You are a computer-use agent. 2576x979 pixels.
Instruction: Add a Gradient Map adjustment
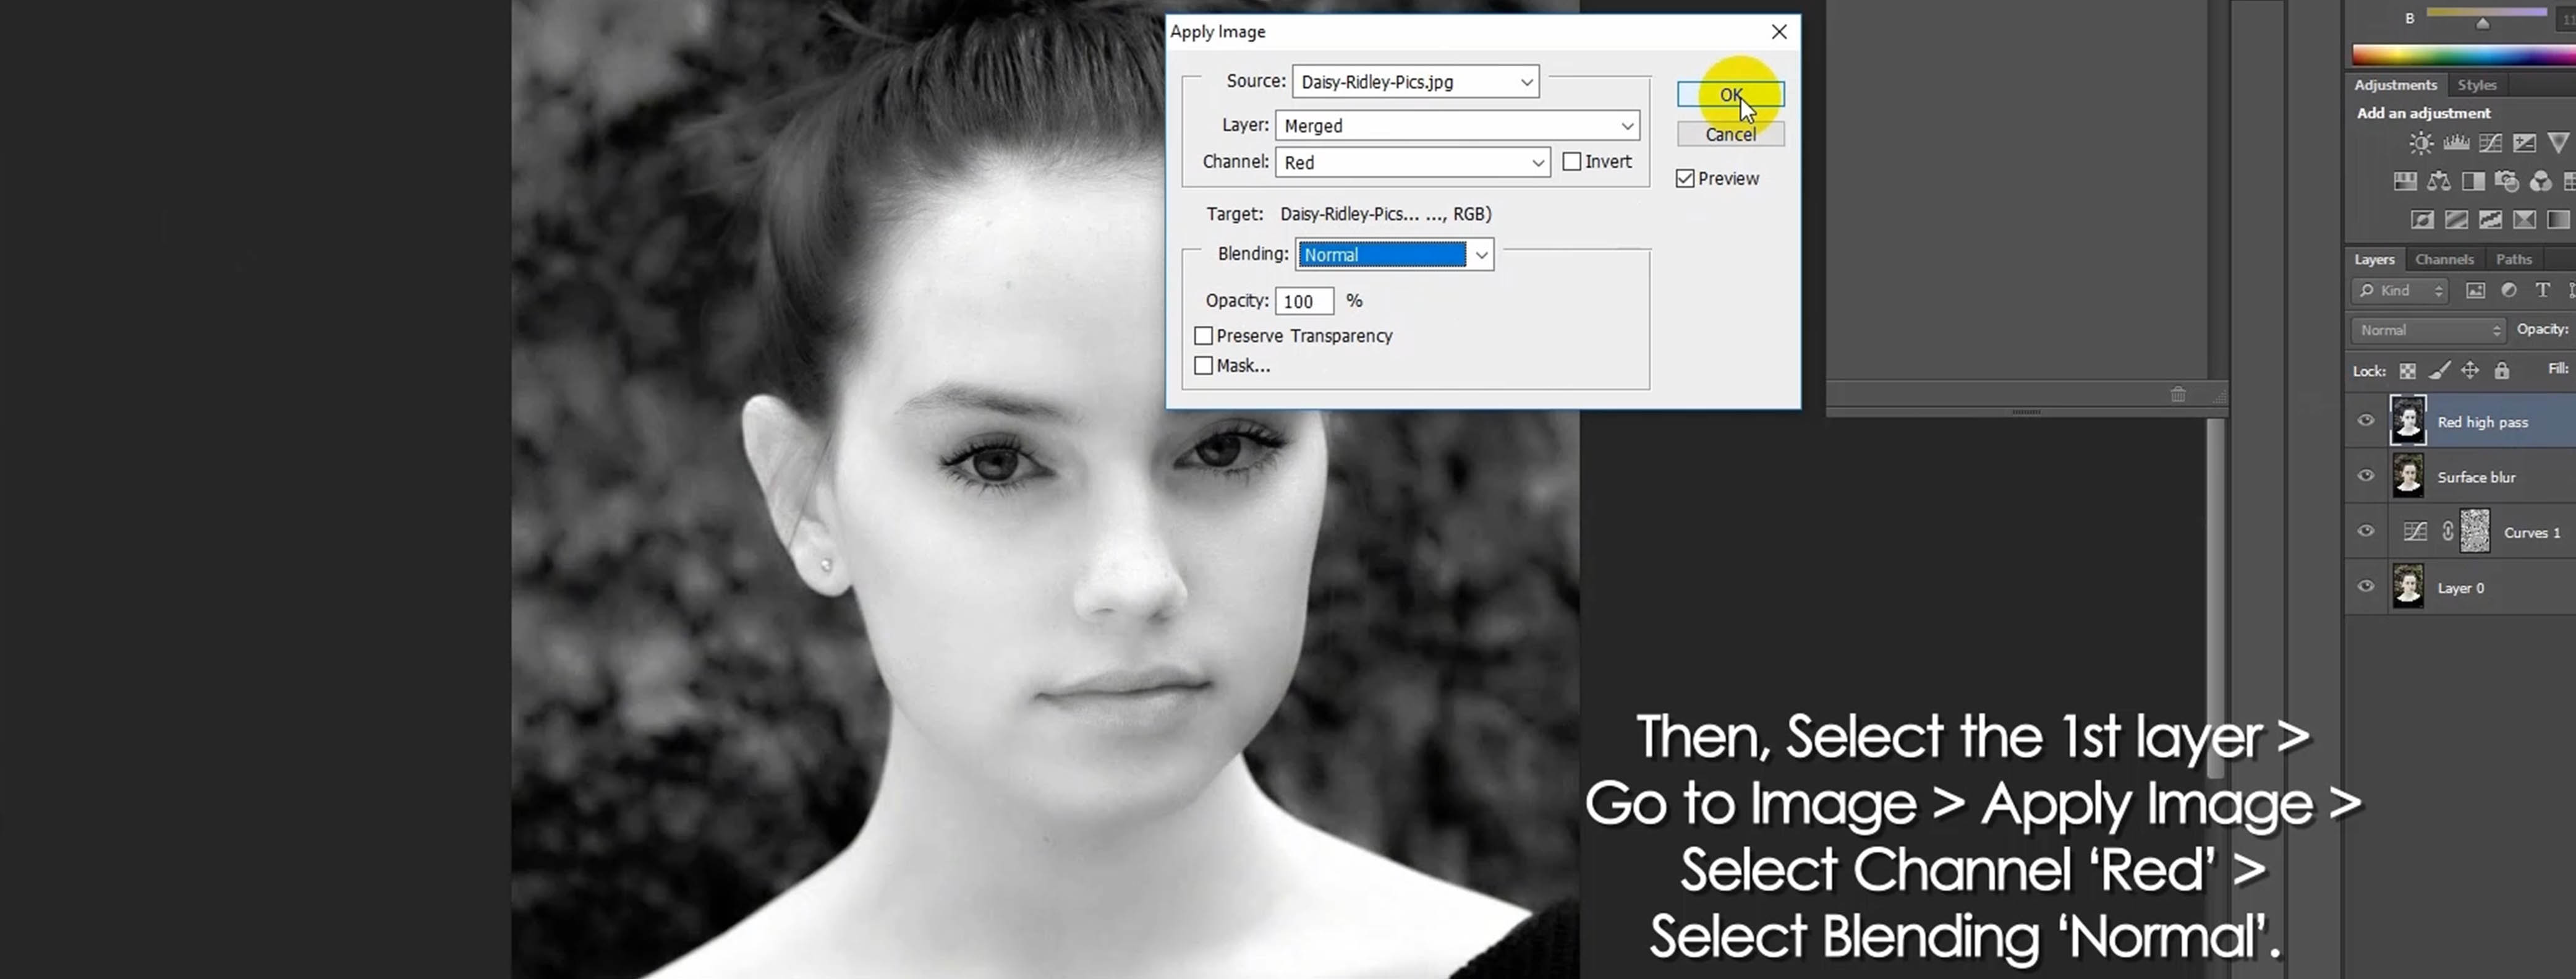[2558, 220]
